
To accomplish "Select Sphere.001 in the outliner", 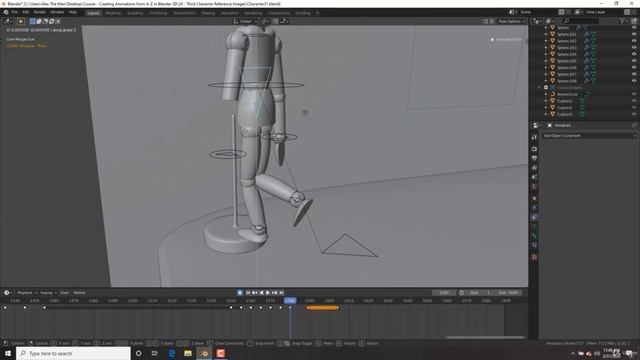I will [567, 34].
